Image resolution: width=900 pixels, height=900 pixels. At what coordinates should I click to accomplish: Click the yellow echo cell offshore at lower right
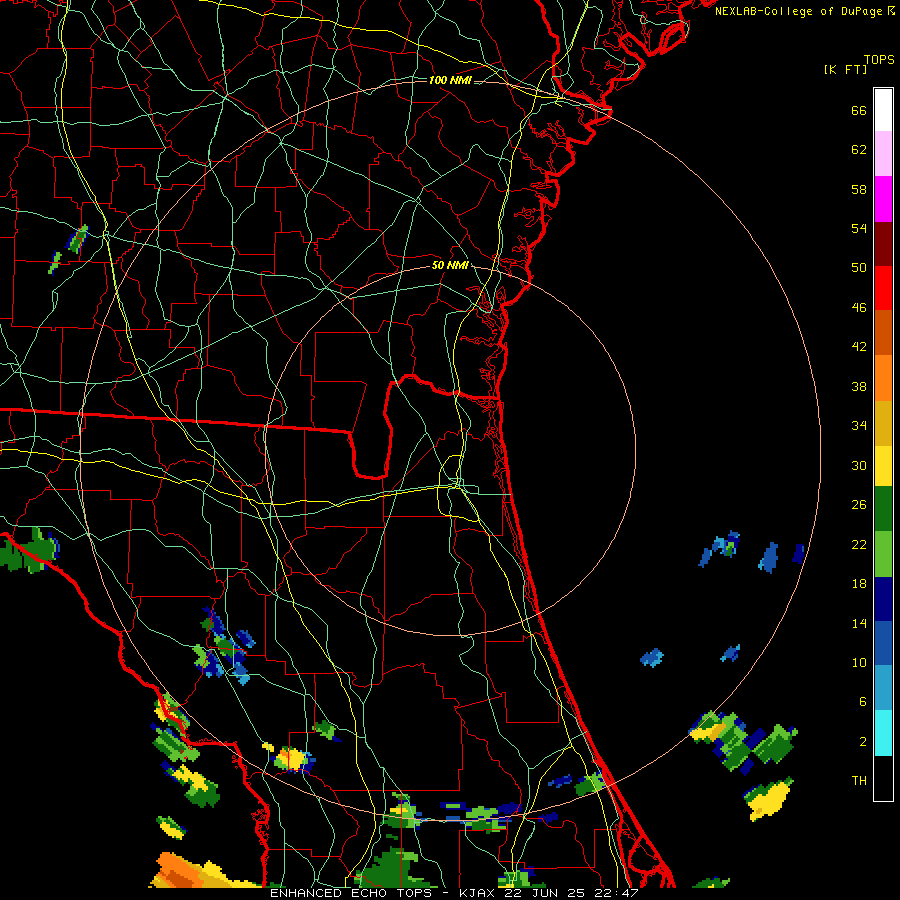[769, 799]
